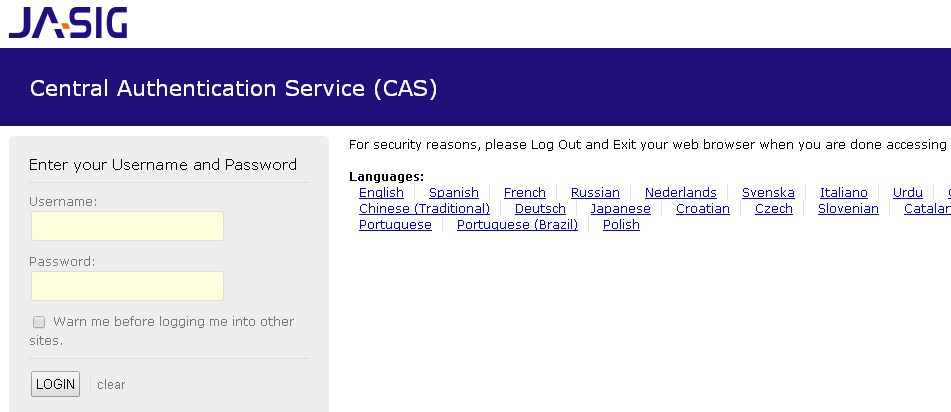Switch to Russian language

point(595,193)
